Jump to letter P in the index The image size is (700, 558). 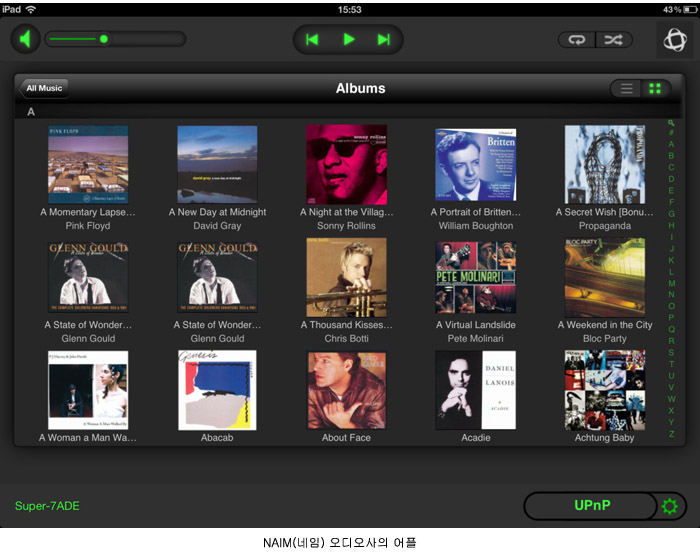pos(671,317)
